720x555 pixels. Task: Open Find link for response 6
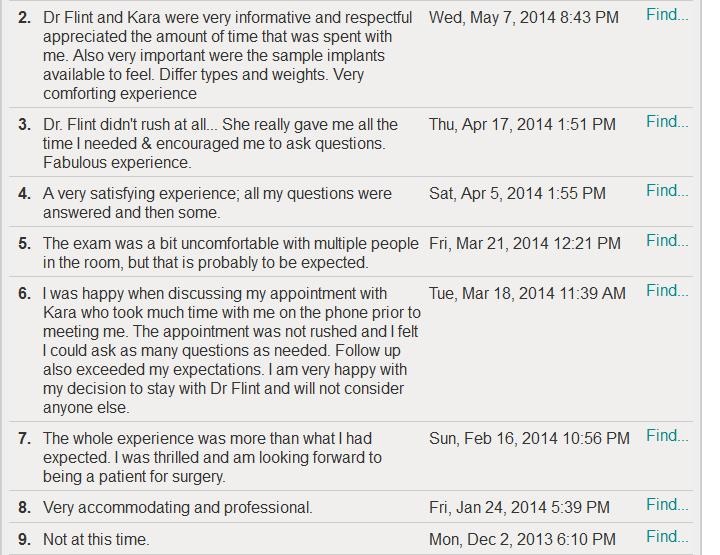pos(667,291)
